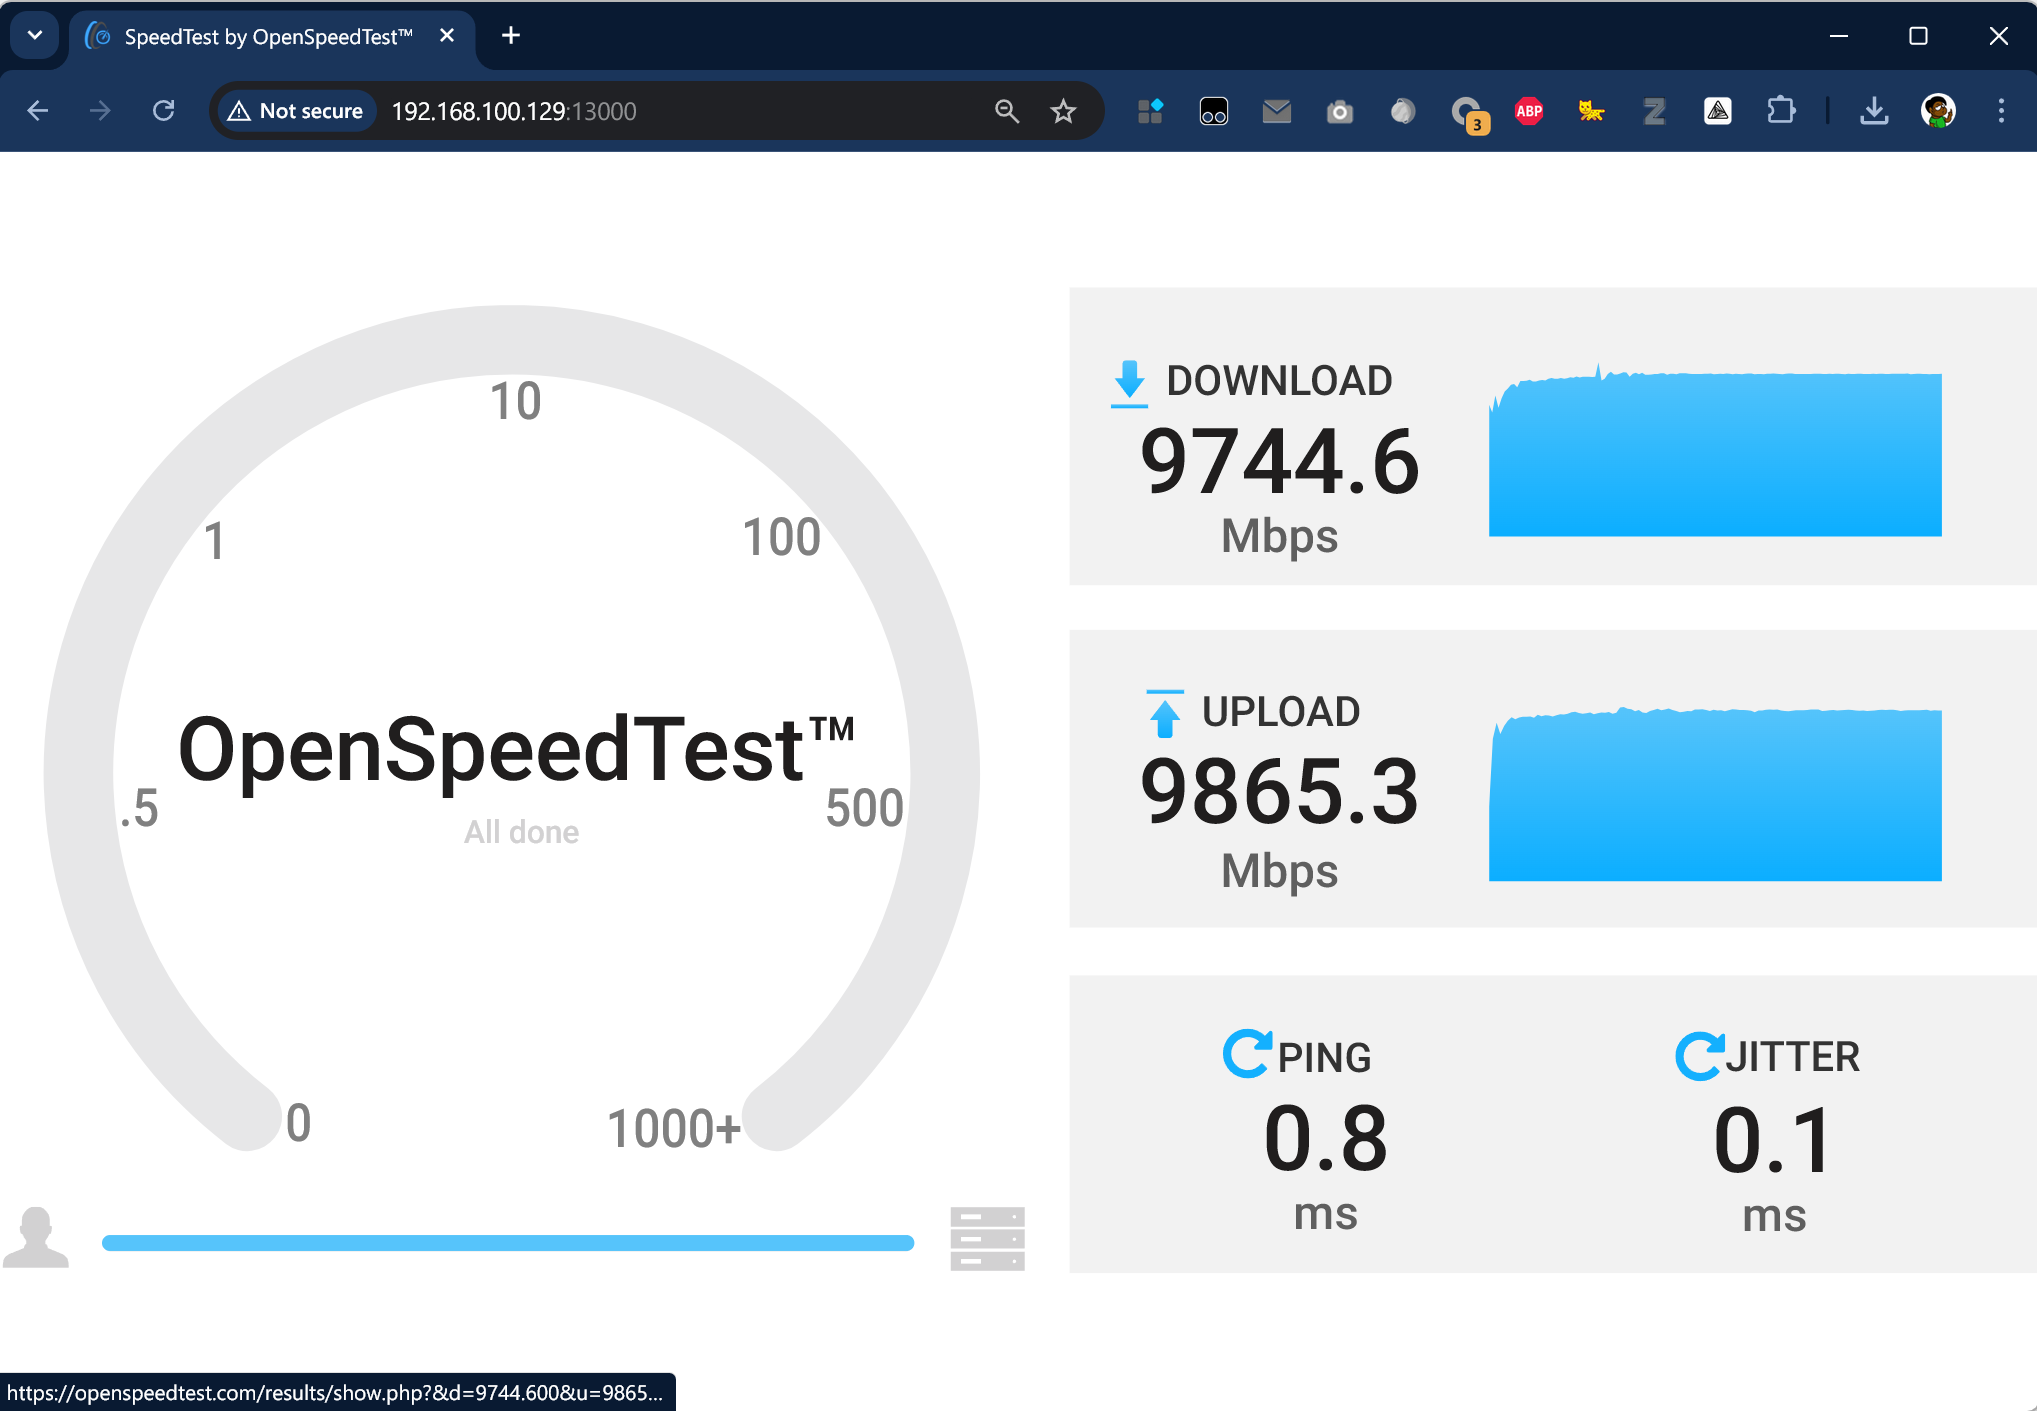This screenshot has width=2037, height=1411.
Task: Click the JITTER refresh arrow icon
Action: 1699,1056
